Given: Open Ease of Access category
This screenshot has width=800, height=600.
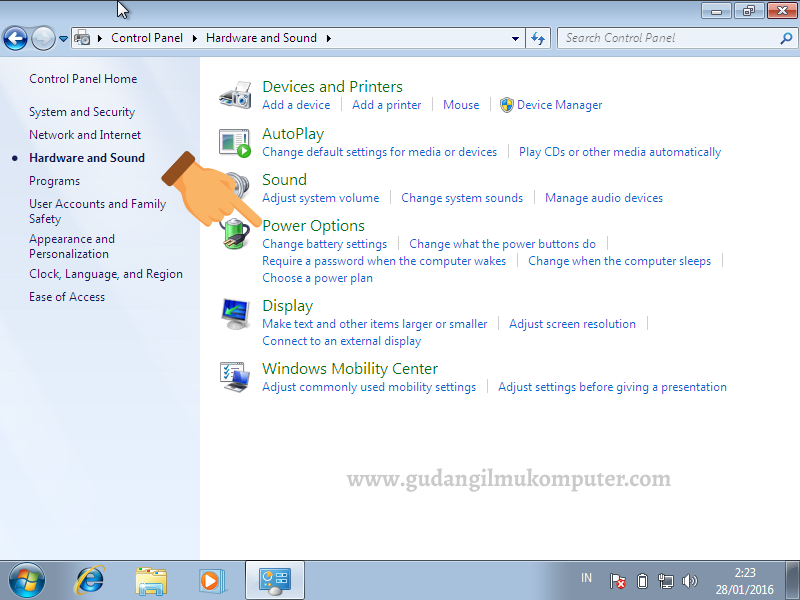Looking at the screenshot, I should tap(67, 297).
